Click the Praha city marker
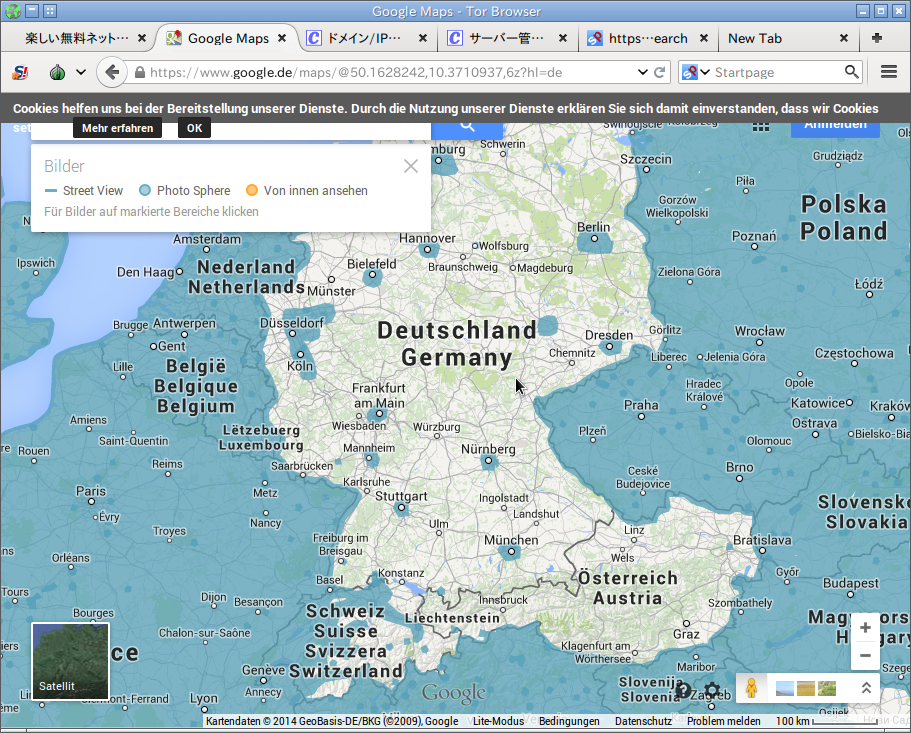The image size is (911, 733). [641, 416]
